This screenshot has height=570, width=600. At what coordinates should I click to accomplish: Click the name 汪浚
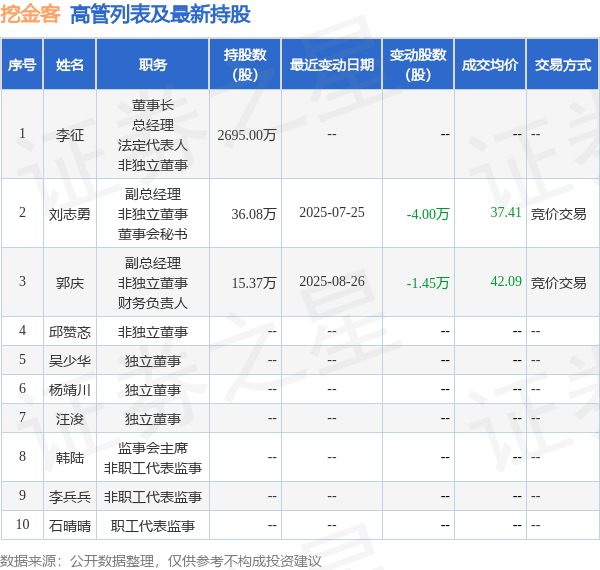70,419
